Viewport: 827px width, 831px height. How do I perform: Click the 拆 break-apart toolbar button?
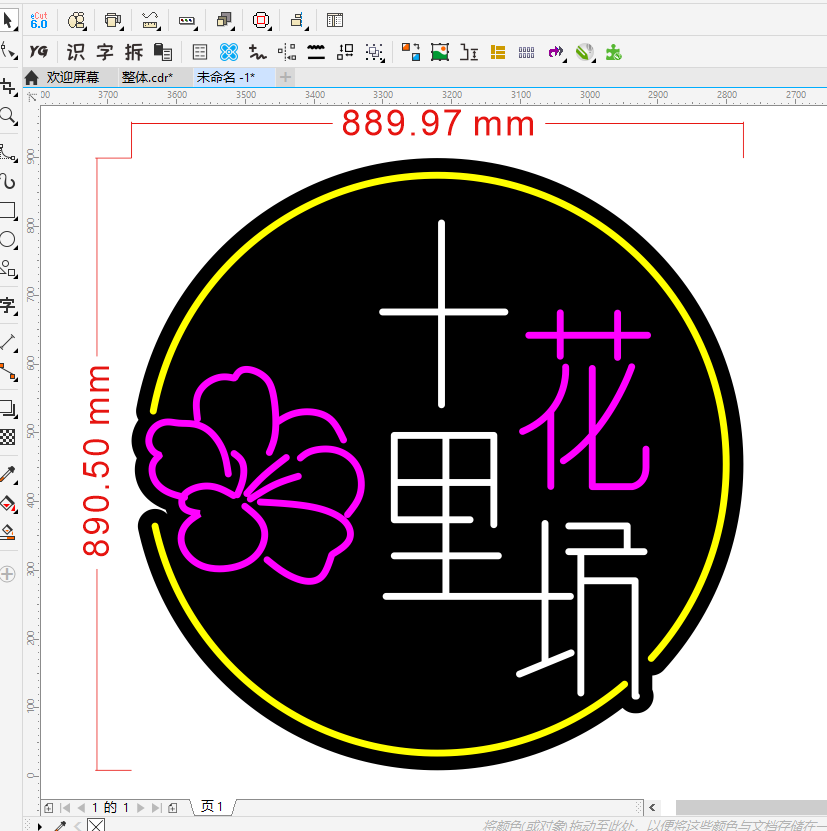[x=134, y=52]
